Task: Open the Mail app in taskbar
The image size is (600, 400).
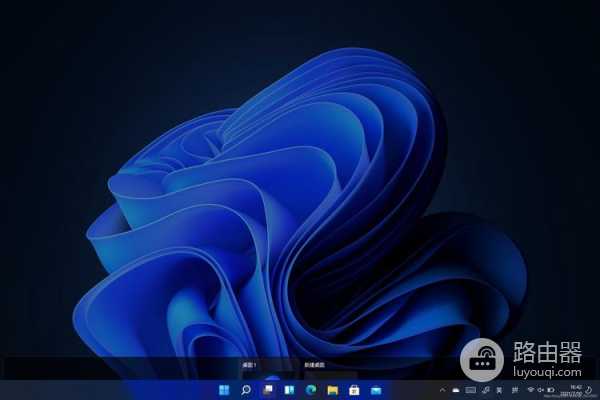Action: [x=377, y=389]
